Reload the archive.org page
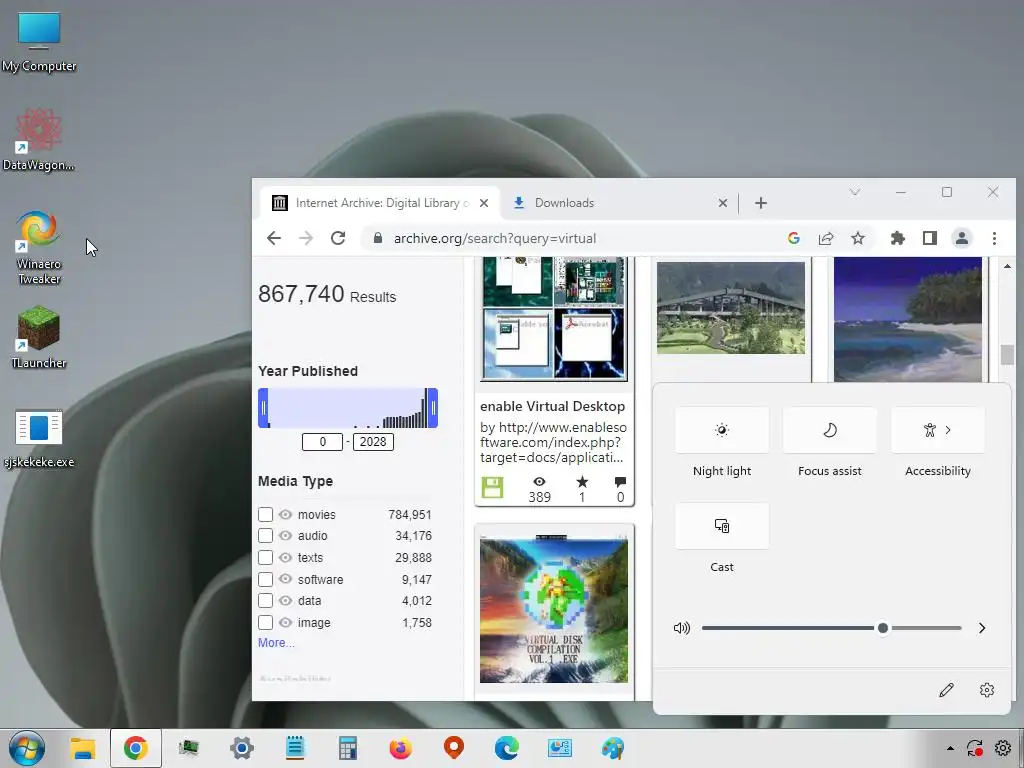This screenshot has height=768, width=1024. tap(338, 238)
